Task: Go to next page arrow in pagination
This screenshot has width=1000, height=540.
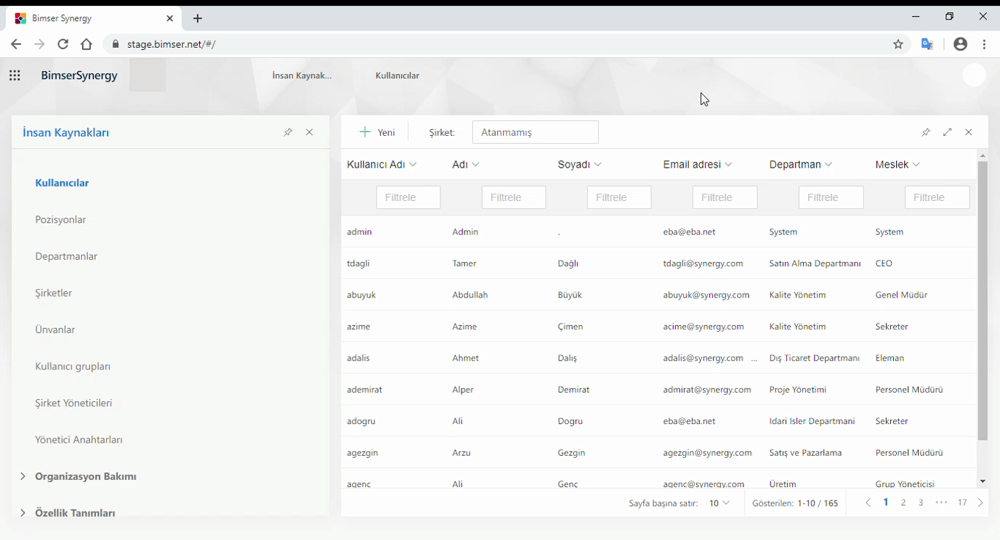Action: pos(980,503)
